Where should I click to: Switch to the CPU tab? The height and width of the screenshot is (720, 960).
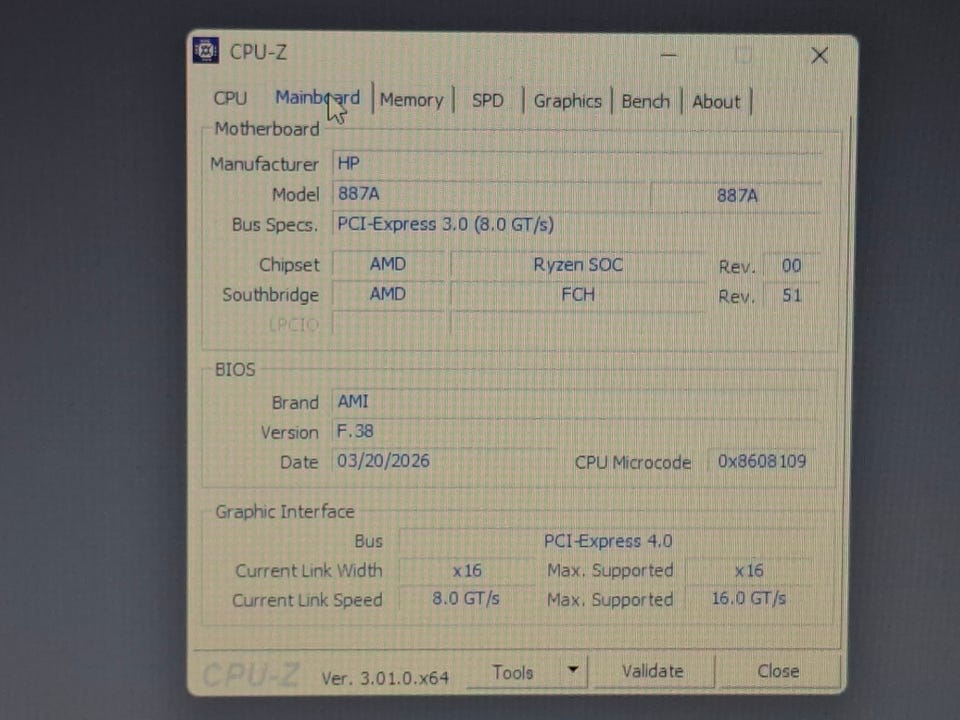coord(230,98)
